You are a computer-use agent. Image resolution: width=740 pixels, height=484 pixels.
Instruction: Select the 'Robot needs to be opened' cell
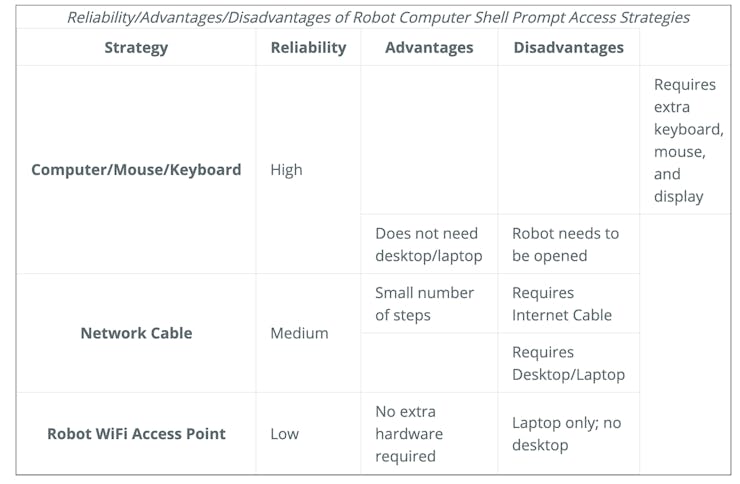coord(566,244)
